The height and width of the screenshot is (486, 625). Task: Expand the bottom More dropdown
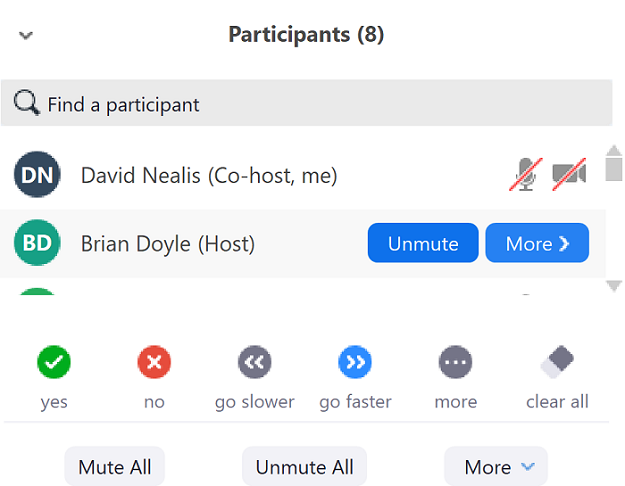tap(496, 466)
